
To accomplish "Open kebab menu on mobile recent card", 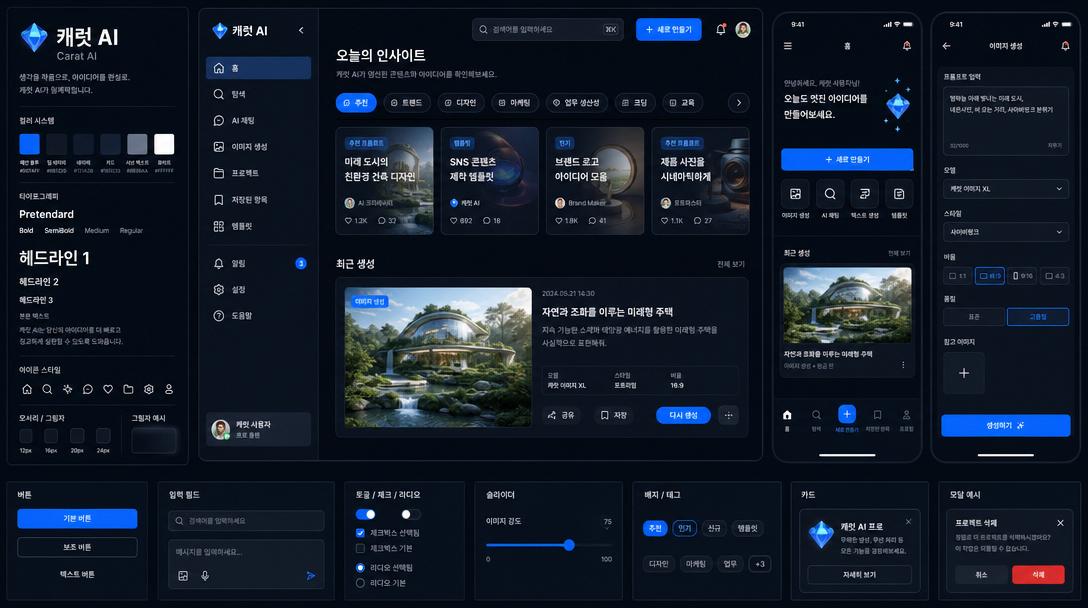I will 903,365.
